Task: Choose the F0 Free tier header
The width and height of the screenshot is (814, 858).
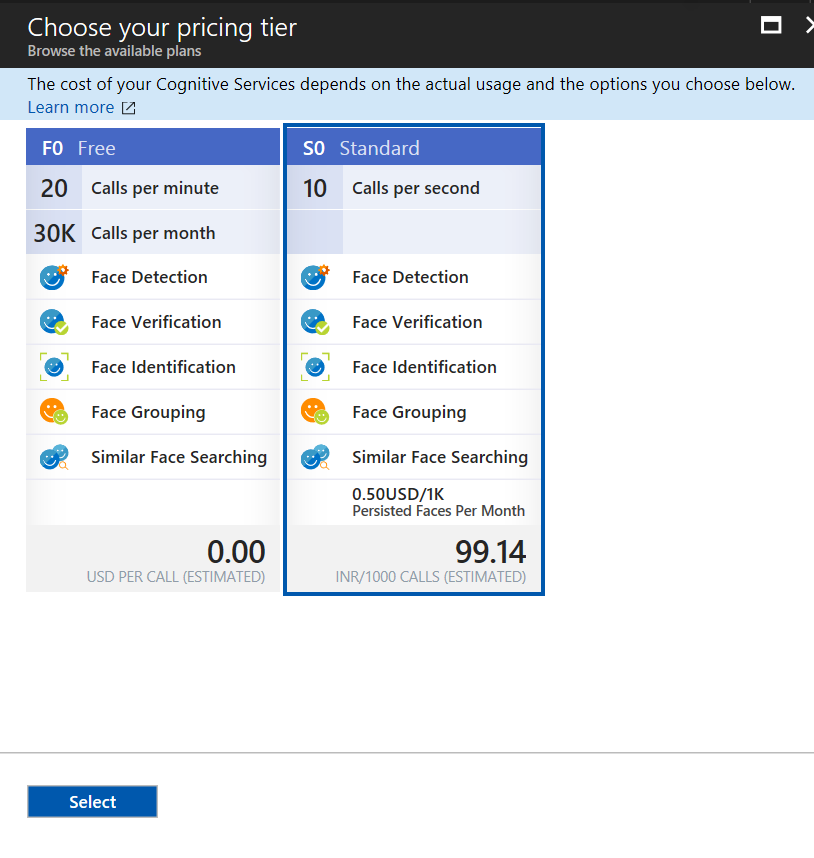Action: (x=153, y=147)
